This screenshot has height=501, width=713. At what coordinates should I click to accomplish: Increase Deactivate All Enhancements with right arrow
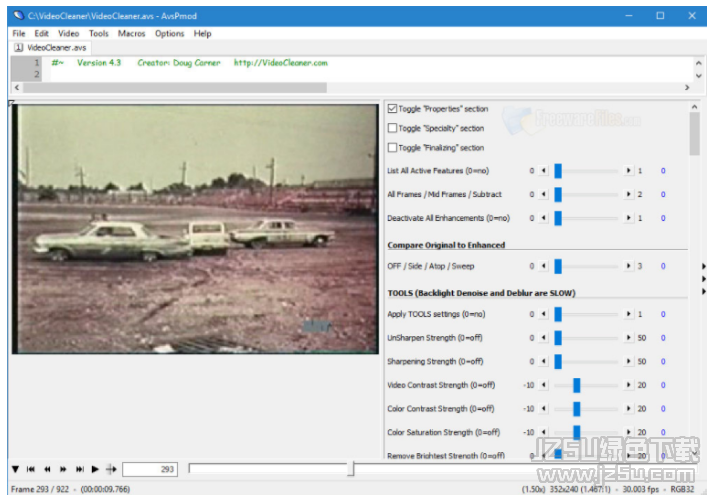coord(628,218)
